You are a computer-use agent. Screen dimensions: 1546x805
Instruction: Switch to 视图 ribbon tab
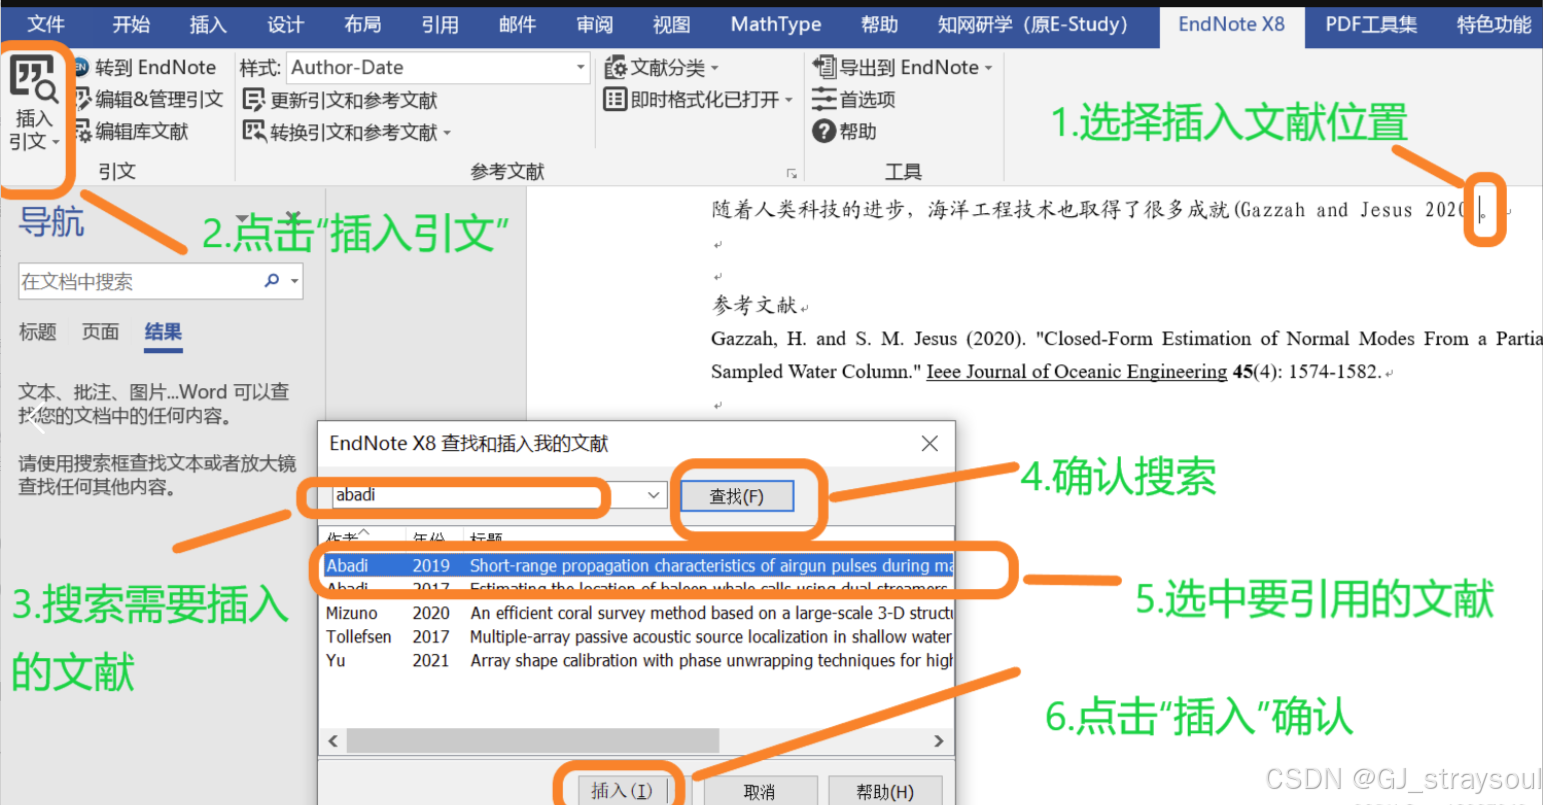coord(671,25)
